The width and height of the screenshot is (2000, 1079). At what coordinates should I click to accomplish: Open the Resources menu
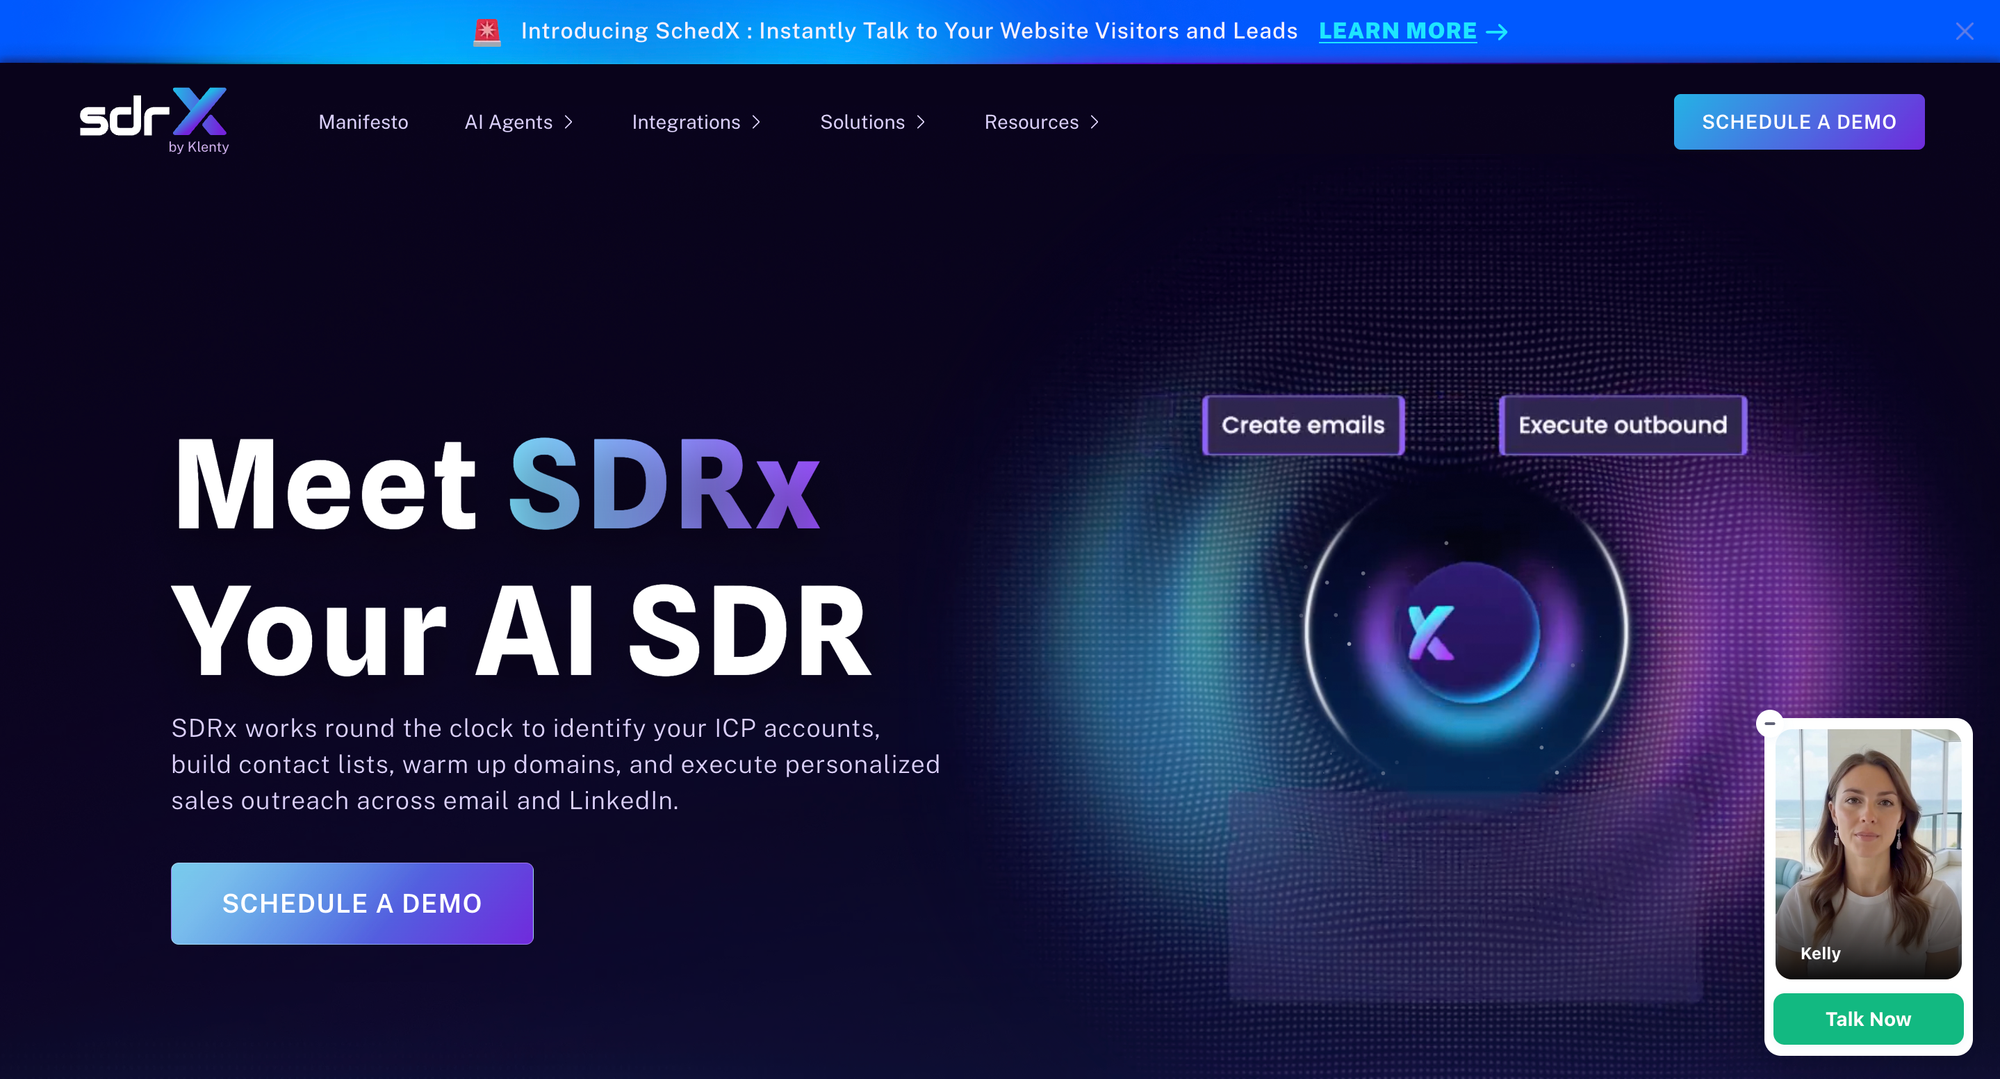pos(1031,122)
